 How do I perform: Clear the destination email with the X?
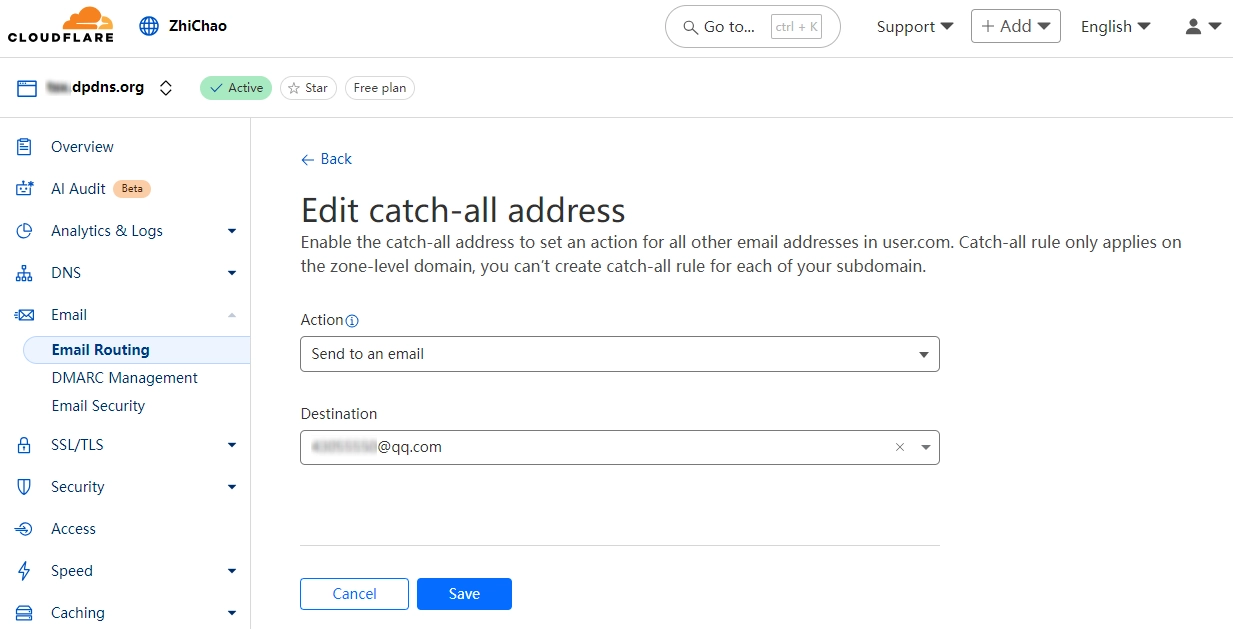pos(899,447)
